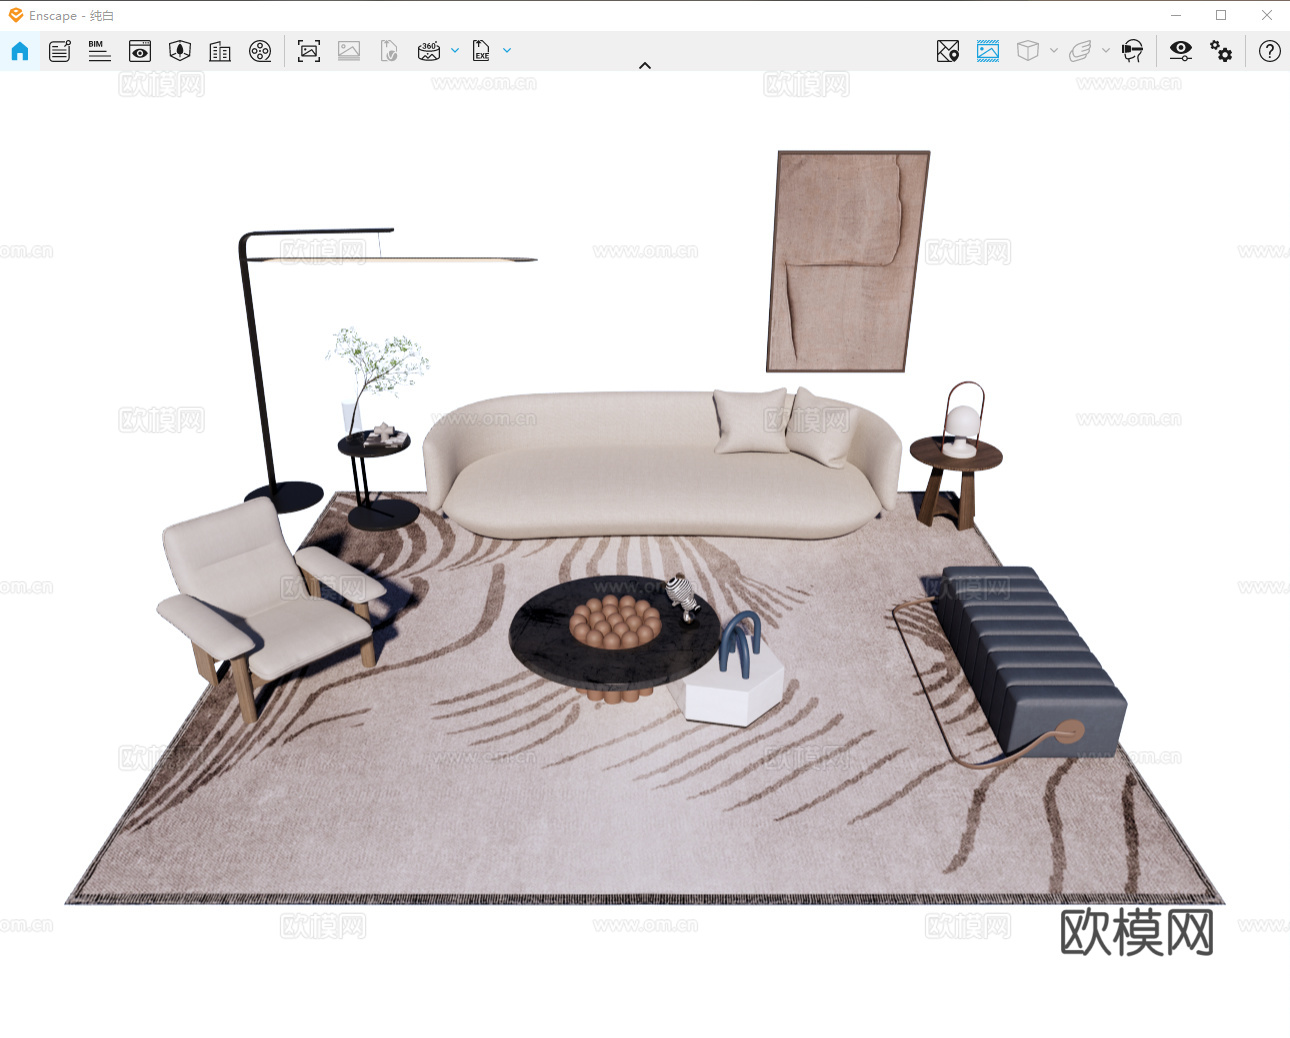This screenshot has height=1038, width=1290.
Task: Open the collaborative annotations panel
Action: (x=60, y=51)
